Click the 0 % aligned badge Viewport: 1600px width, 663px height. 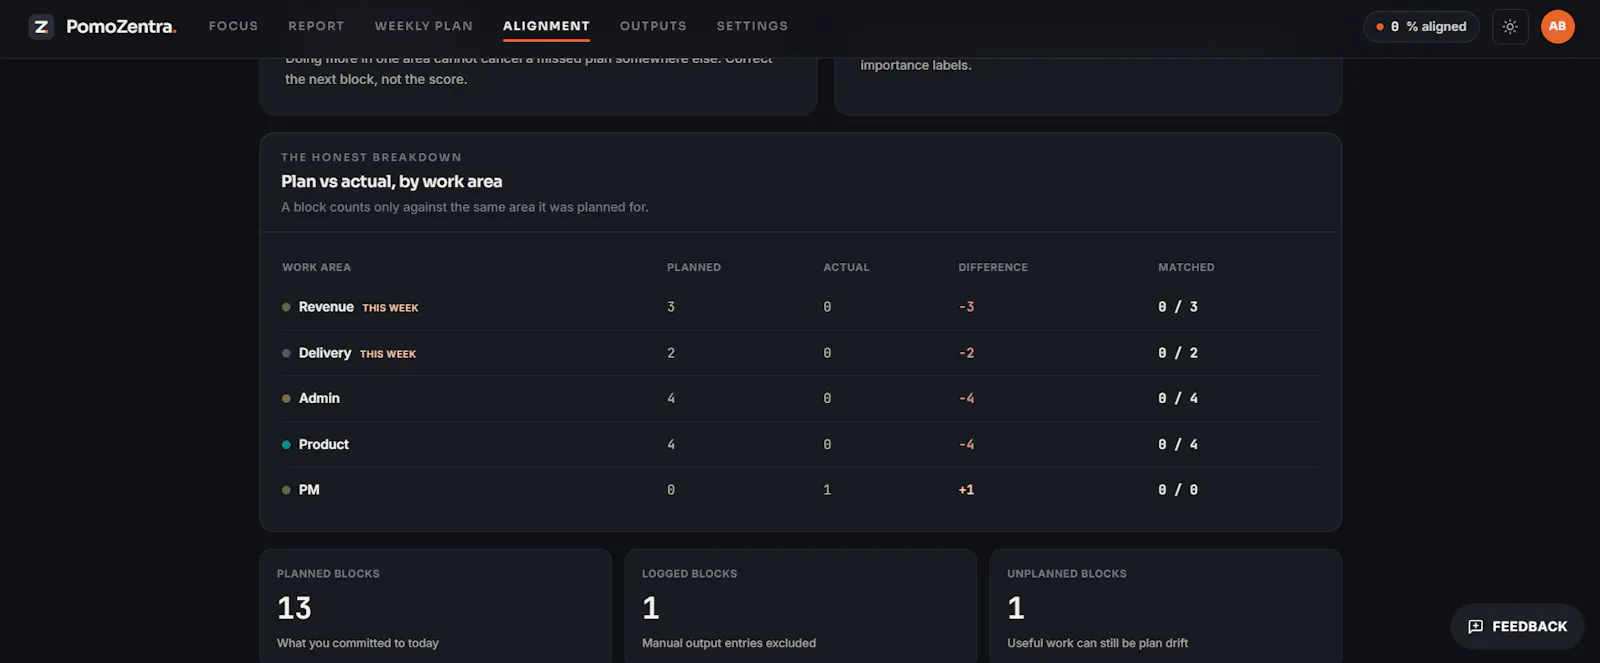(1421, 27)
